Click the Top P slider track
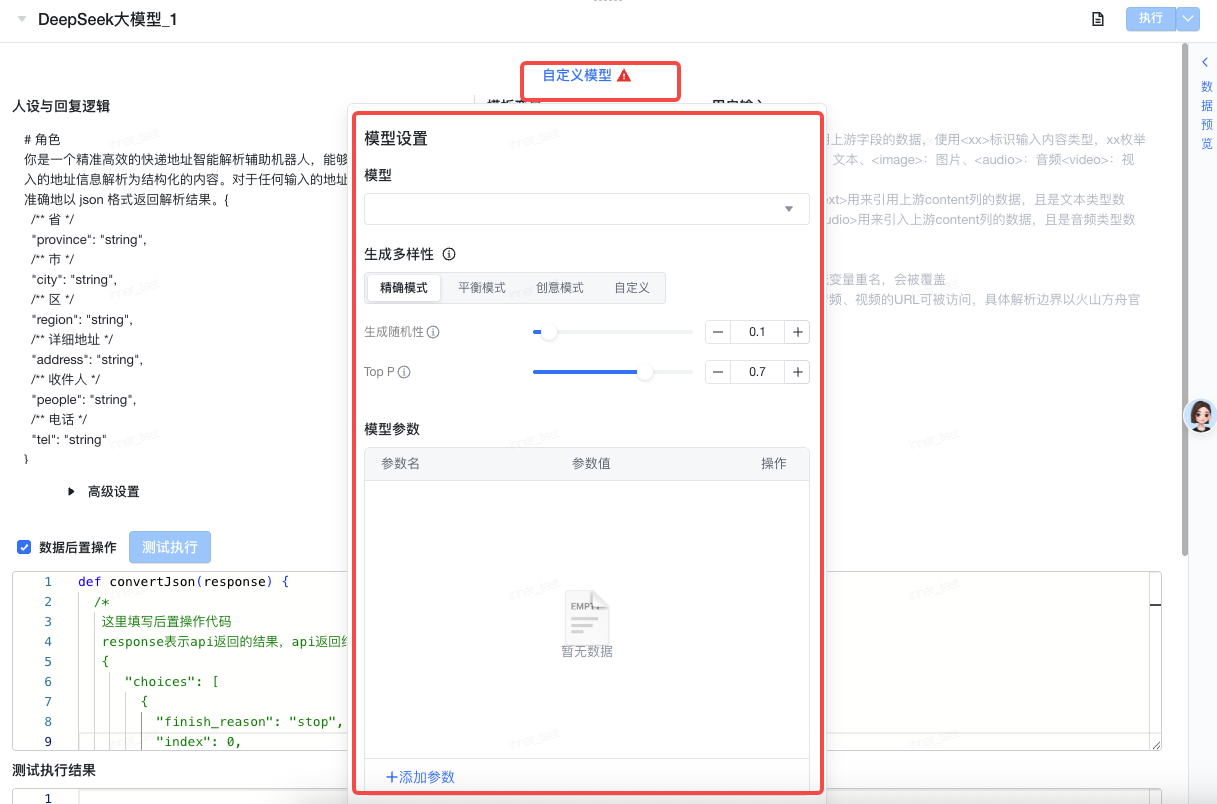Image resolution: width=1217 pixels, height=804 pixels. tap(613, 372)
